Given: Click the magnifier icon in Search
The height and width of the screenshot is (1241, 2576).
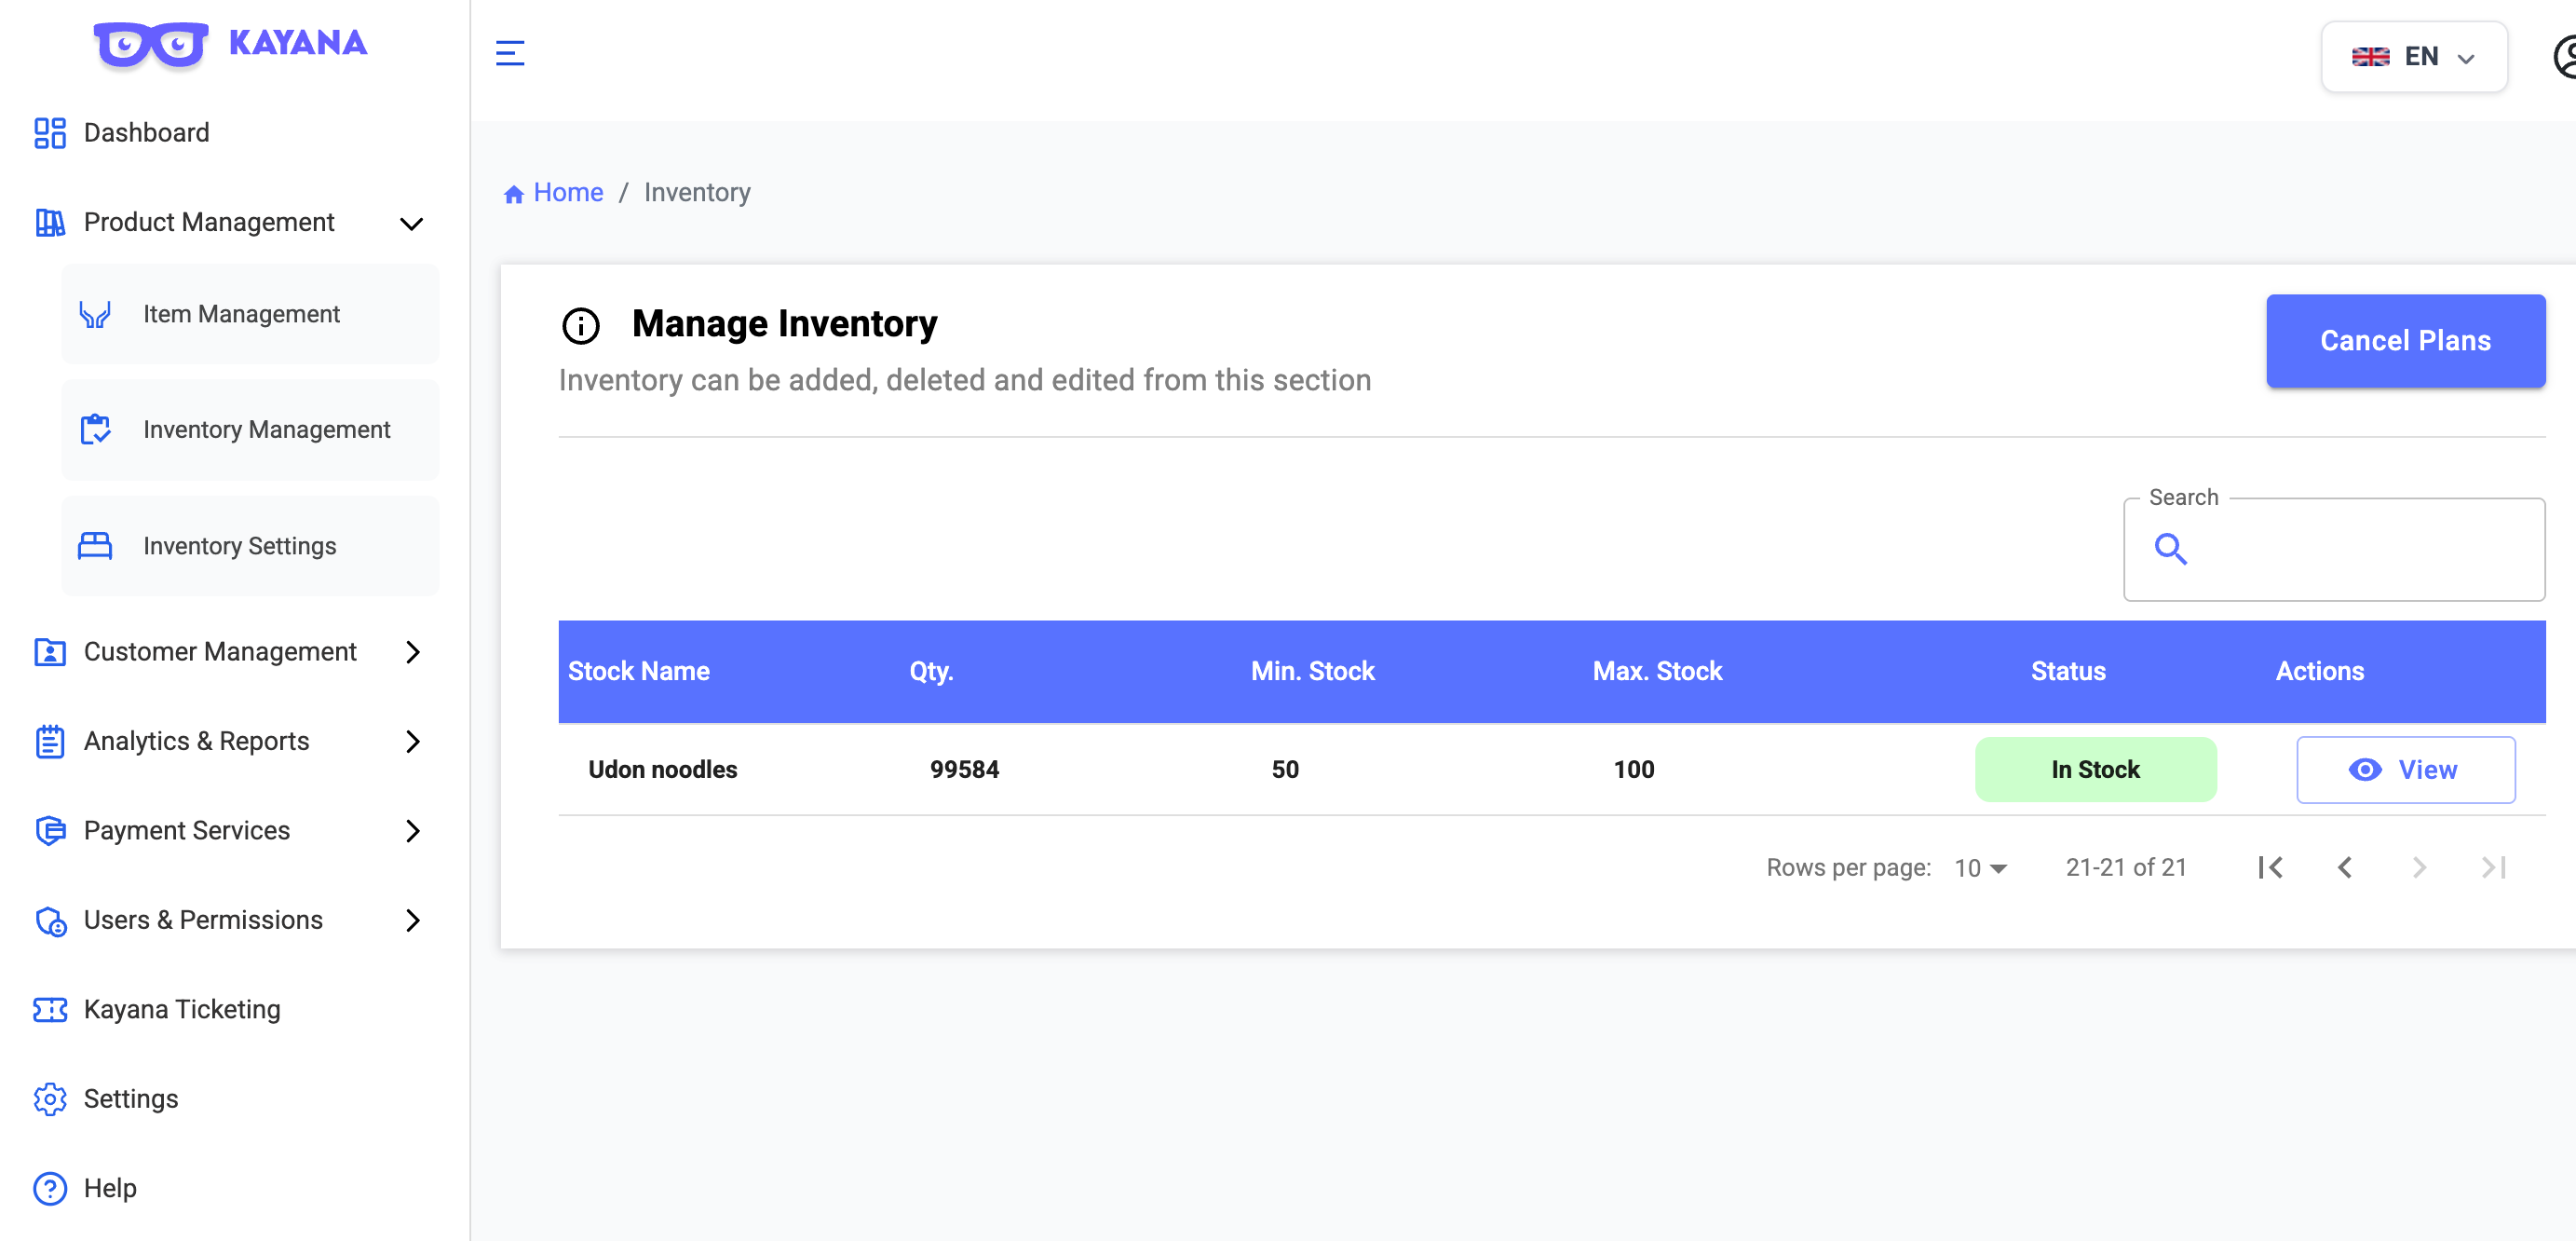Looking at the screenshot, I should pyautogui.click(x=2170, y=549).
